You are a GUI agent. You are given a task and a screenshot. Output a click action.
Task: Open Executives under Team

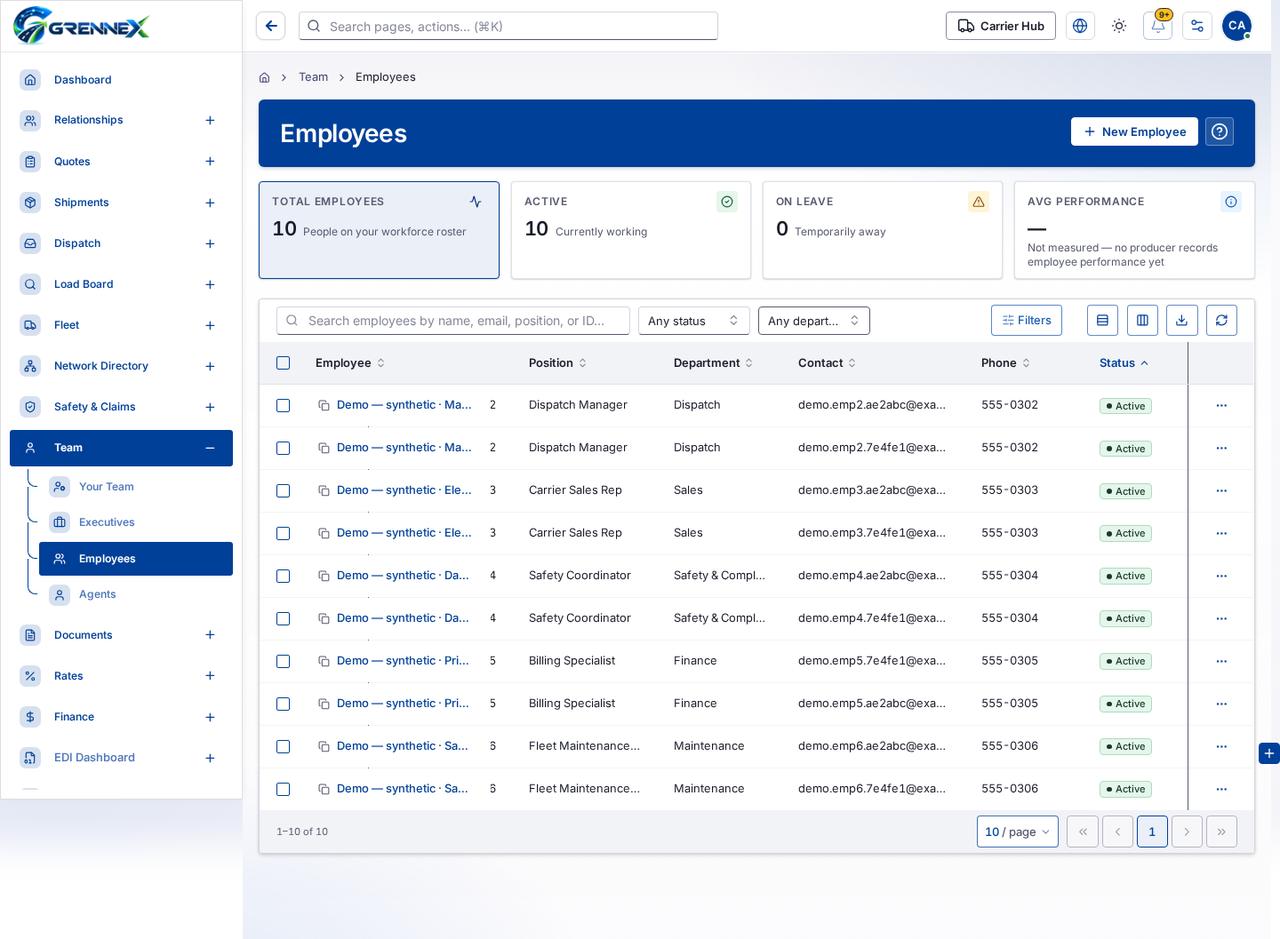[136, 522]
